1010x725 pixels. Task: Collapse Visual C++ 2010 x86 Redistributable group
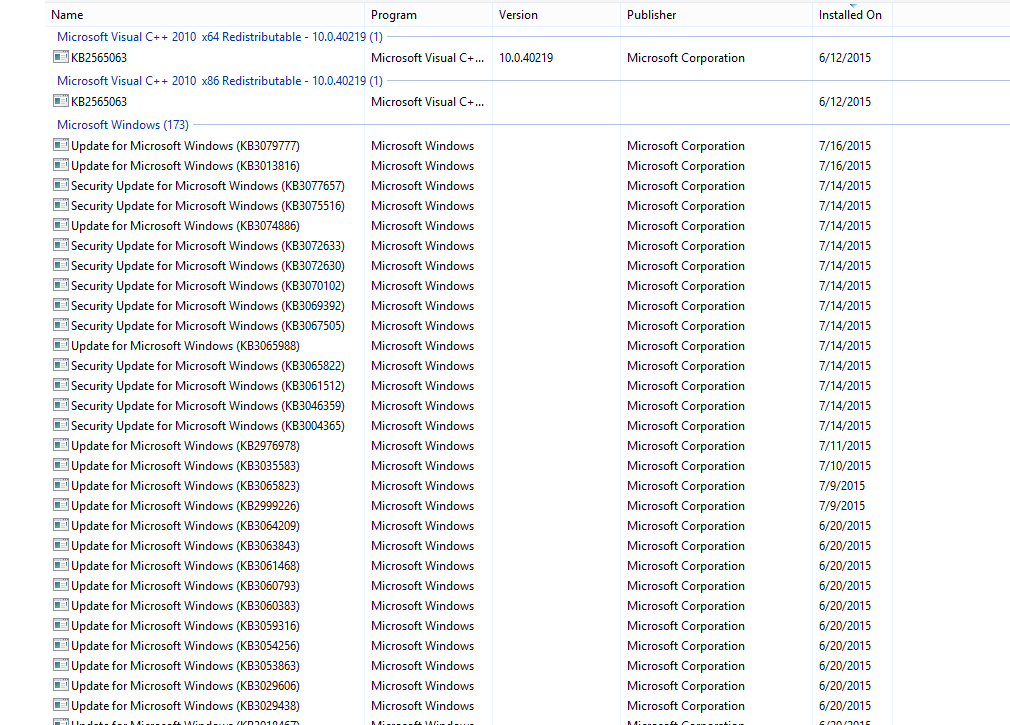click(219, 81)
